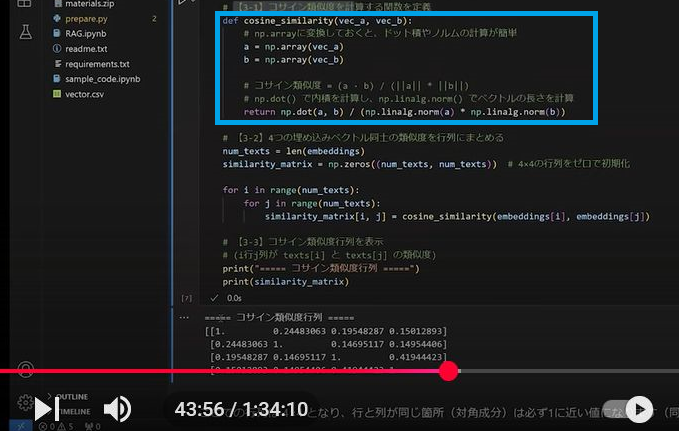Click the num_texts = len(embeddings) line
This screenshot has width=679, height=431.
point(294,151)
